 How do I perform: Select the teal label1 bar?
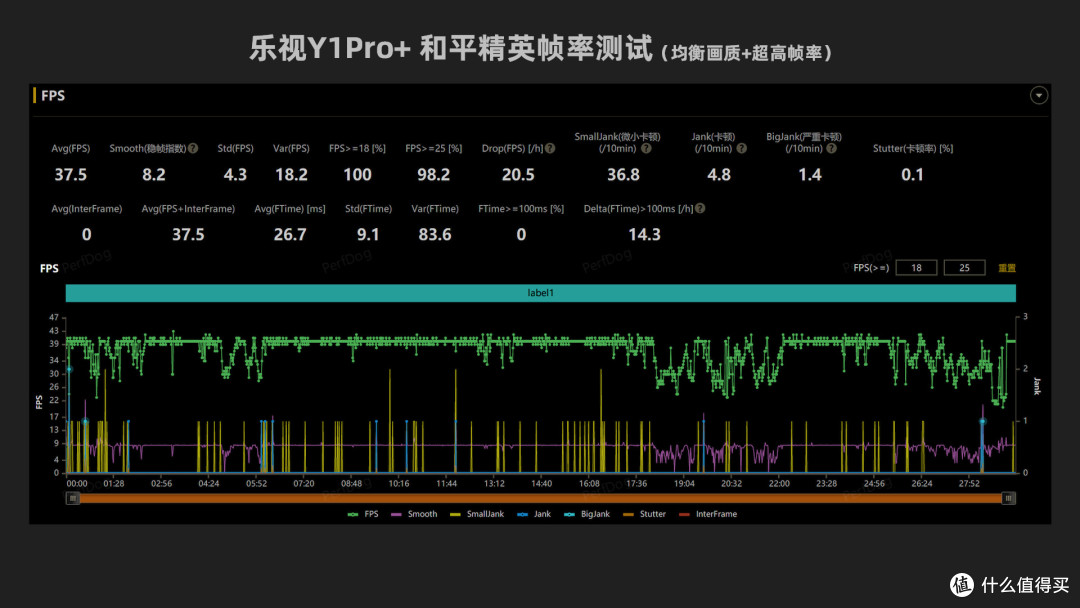(x=540, y=292)
